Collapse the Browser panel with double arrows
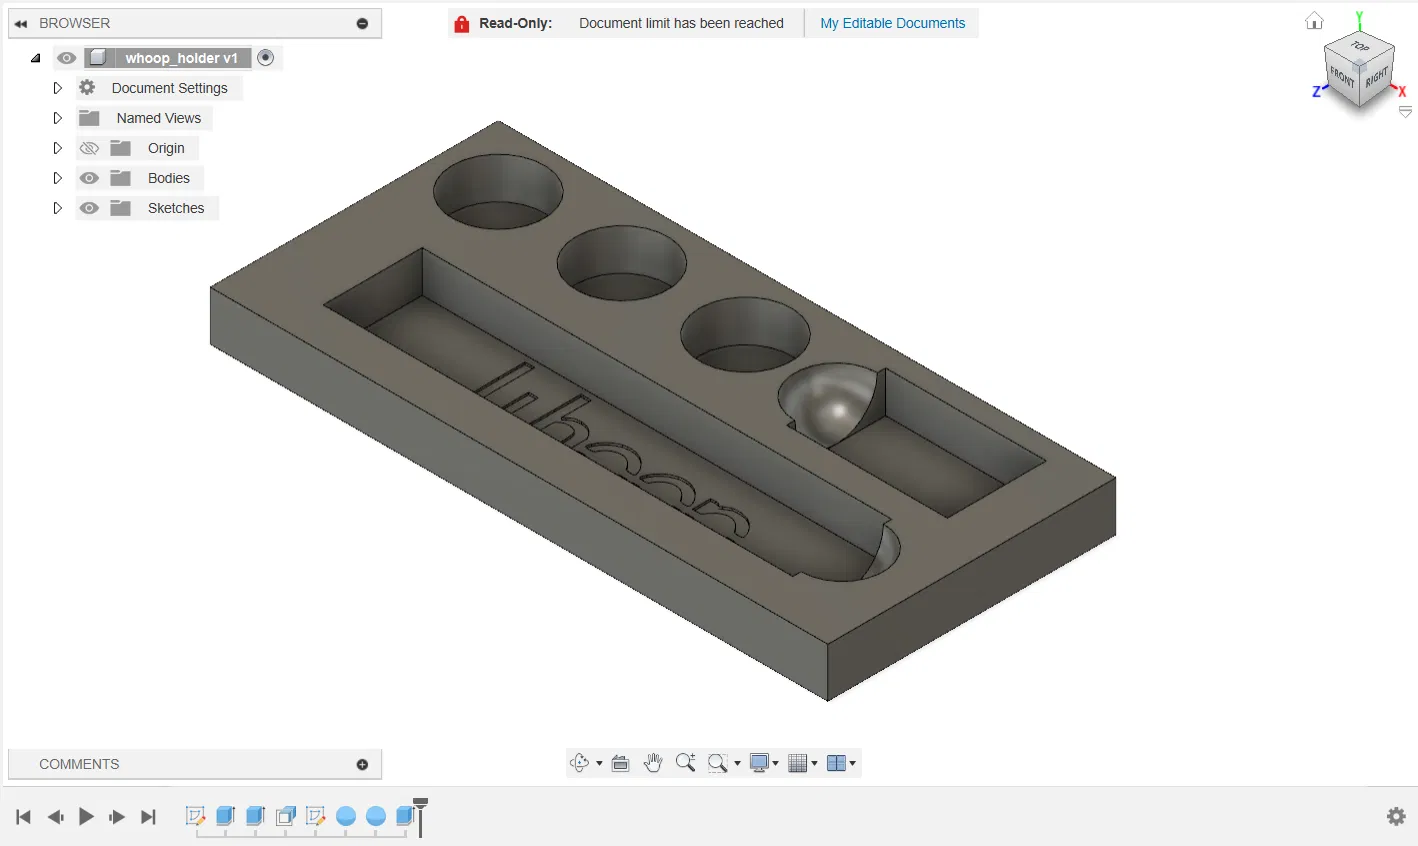The width and height of the screenshot is (1418, 846). pos(21,23)
